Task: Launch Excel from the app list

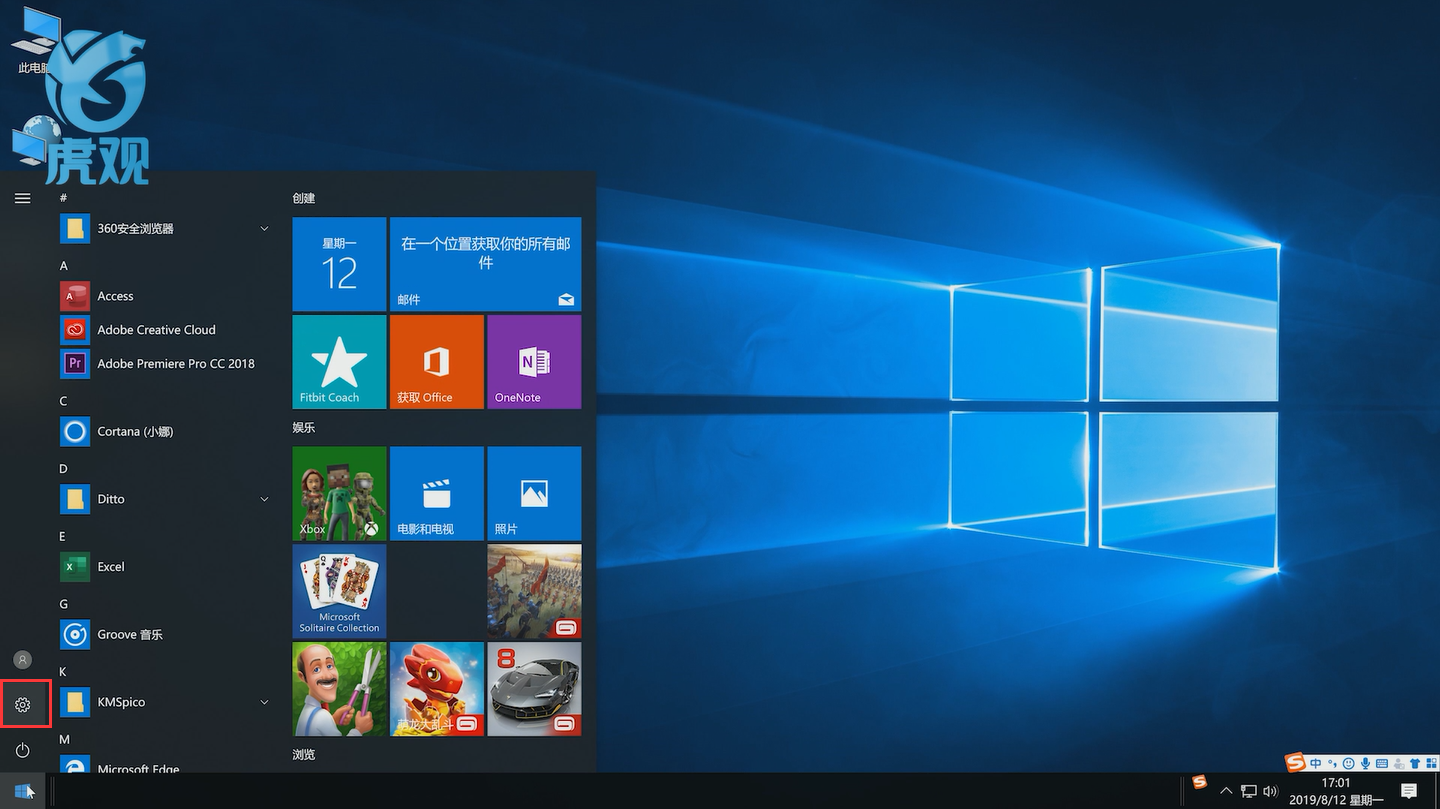Action: (x=165, y=567)
